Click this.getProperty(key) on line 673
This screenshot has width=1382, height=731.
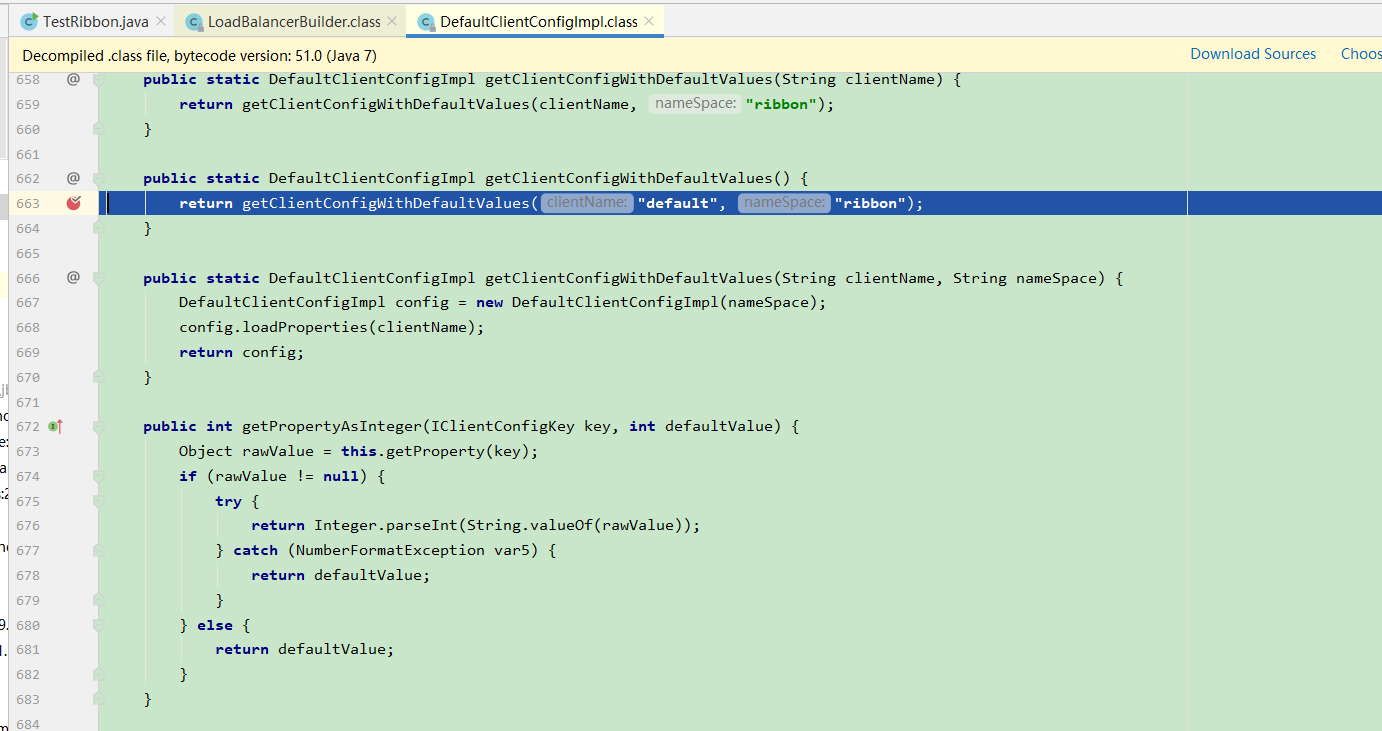[x=435, y=452]
